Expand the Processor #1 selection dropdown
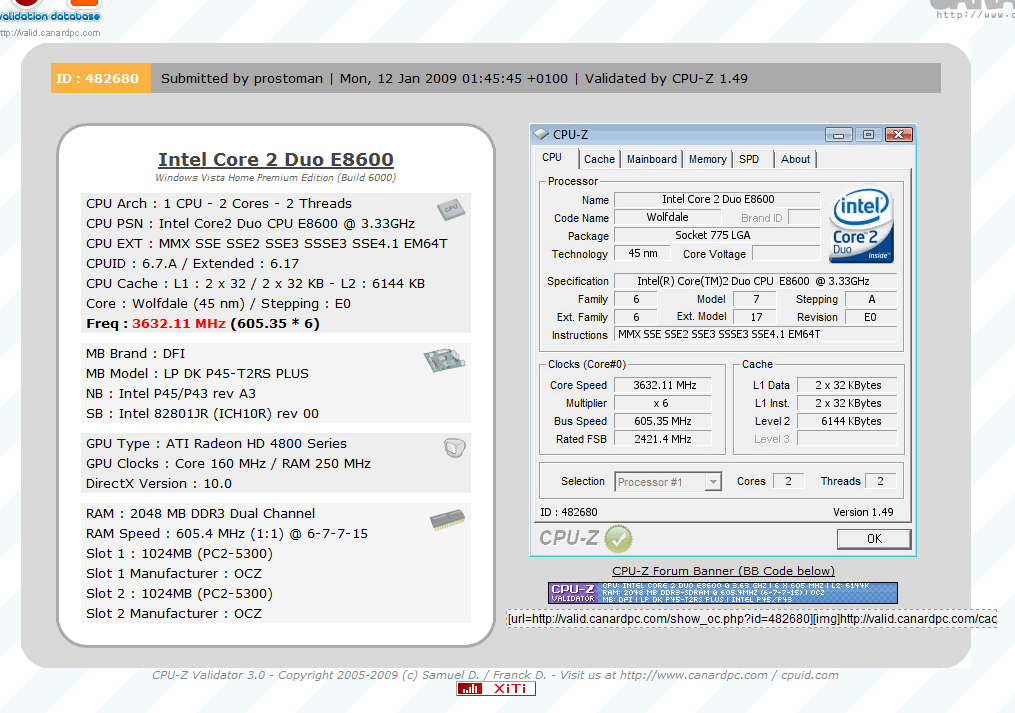This screenshot has width=1015, height=713. (713, 482)
